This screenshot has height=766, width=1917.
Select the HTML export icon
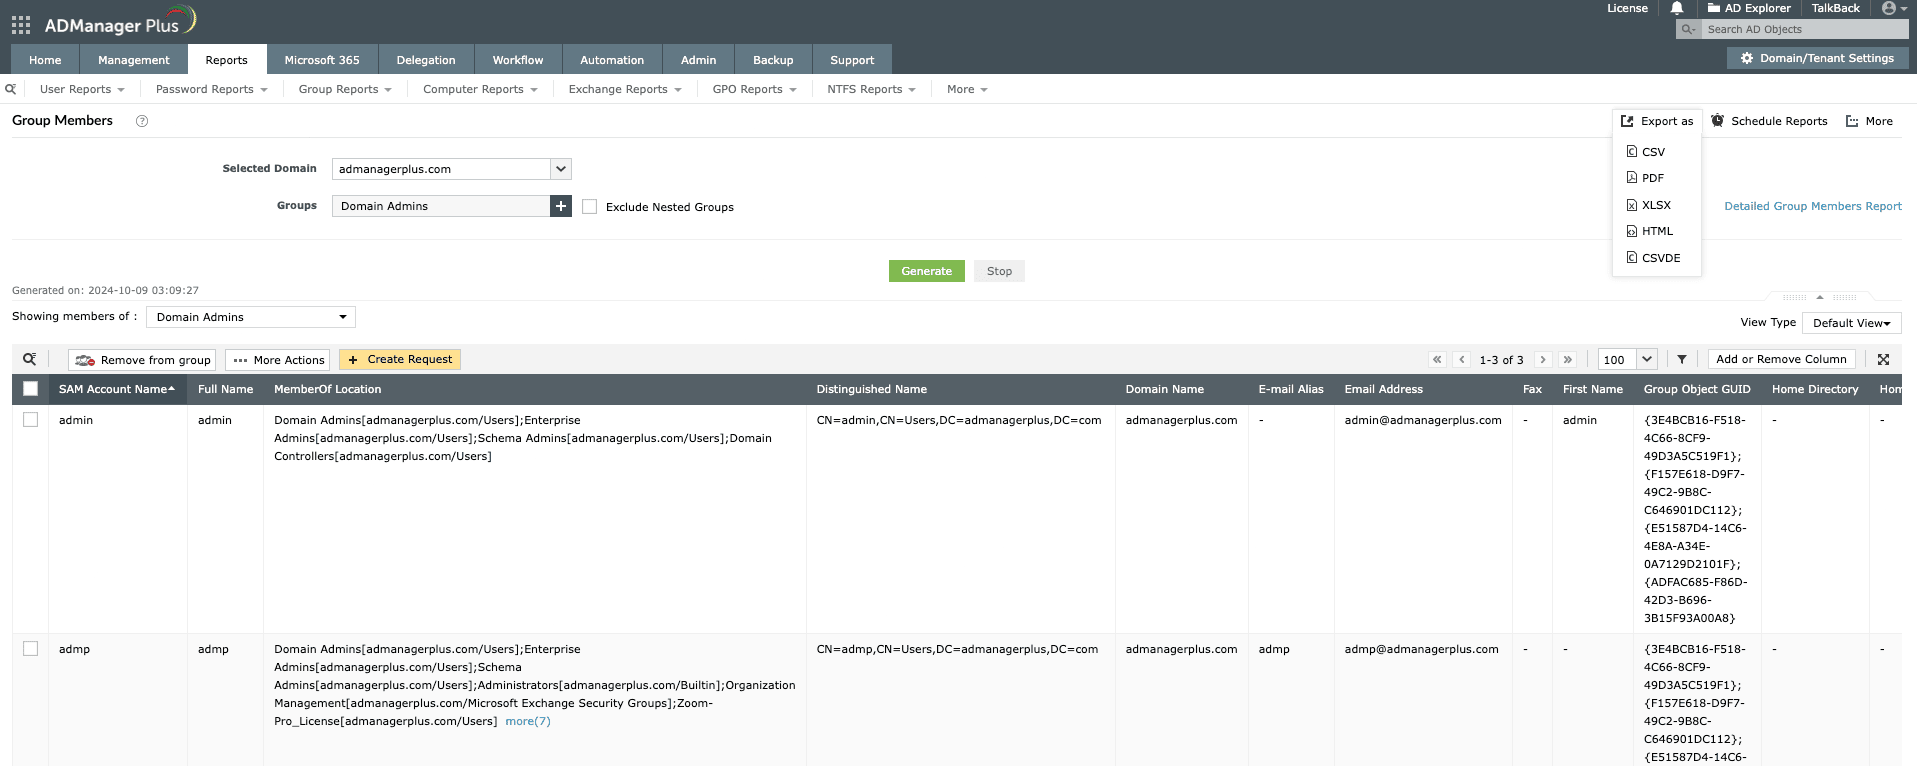coord(1632,231)
